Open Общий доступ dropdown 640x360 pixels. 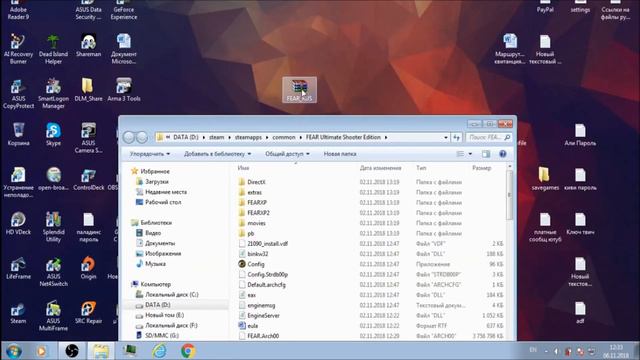click(287, 154)
